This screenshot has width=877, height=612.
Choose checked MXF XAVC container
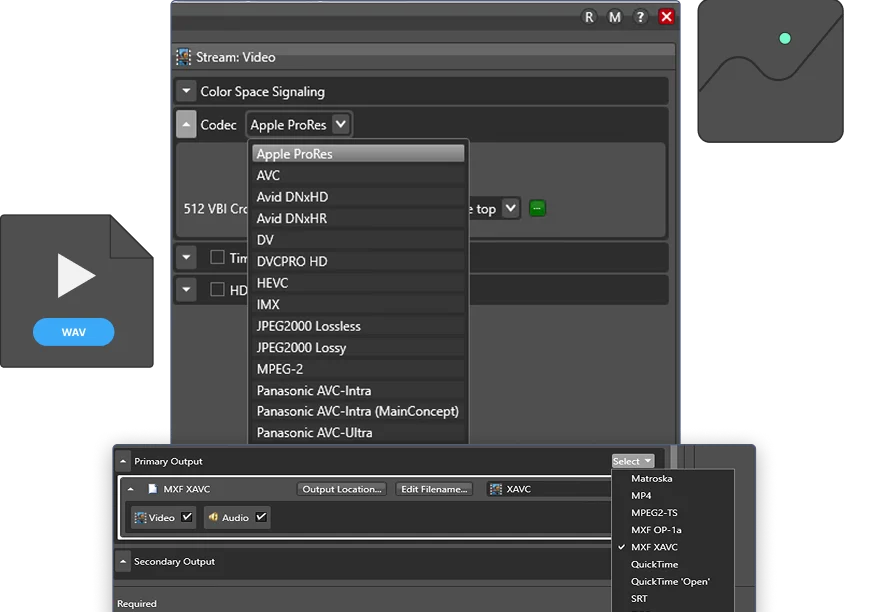pos(673,547)
